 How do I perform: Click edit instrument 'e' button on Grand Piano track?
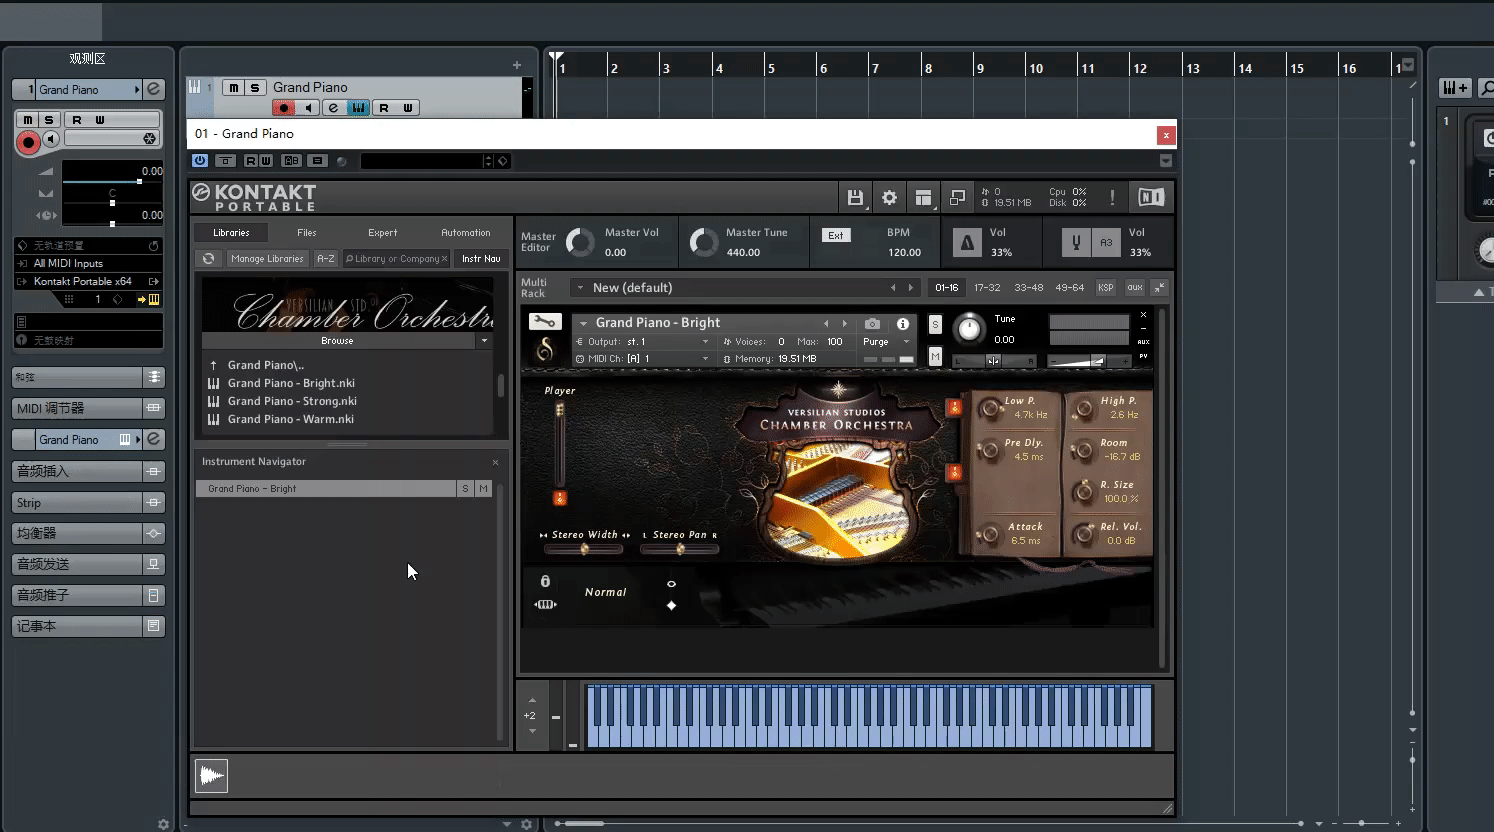tap(333, 108)
